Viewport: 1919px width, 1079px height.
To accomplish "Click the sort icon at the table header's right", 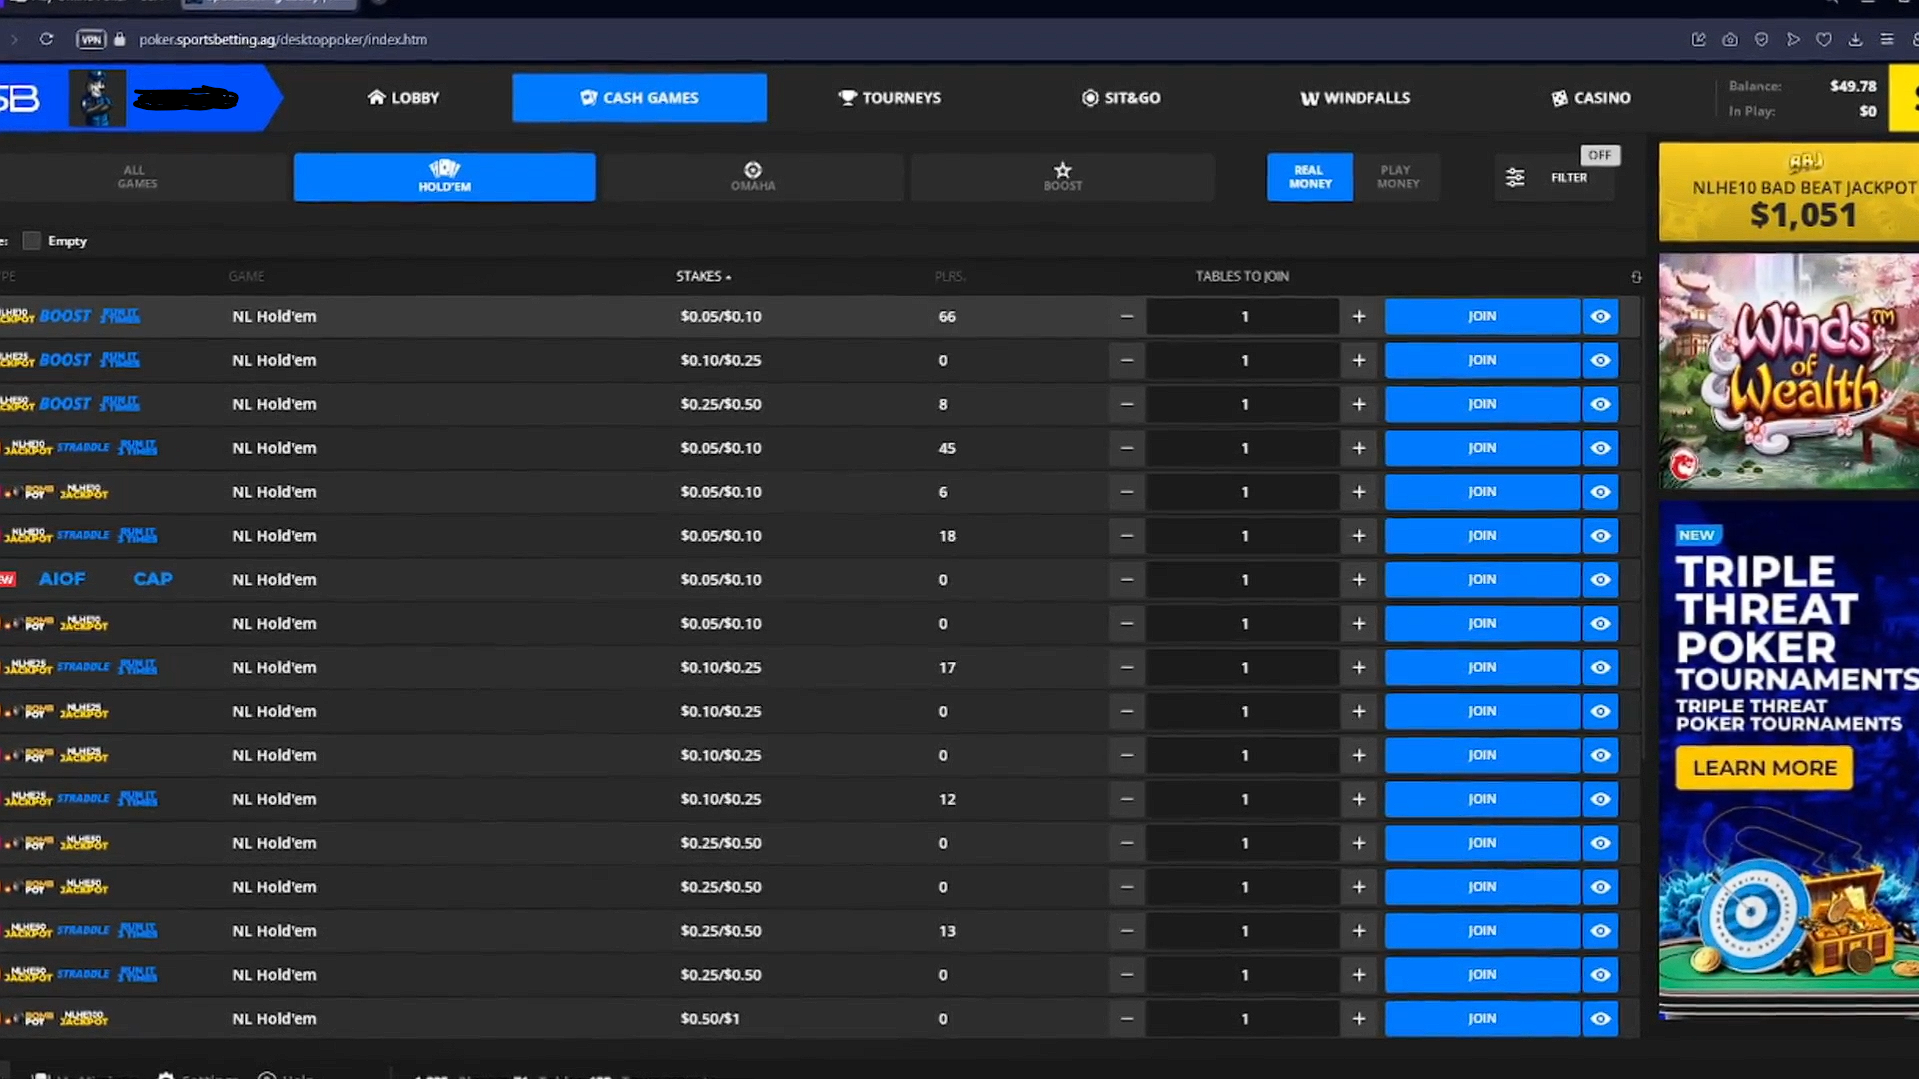I will pyautogui.click(x=1636, y=276).
